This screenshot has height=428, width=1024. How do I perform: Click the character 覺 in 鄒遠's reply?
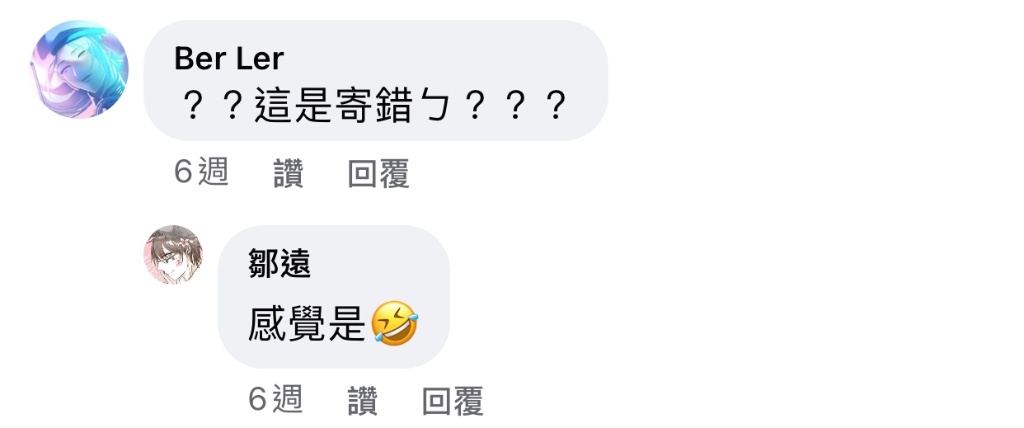[306, 324]
